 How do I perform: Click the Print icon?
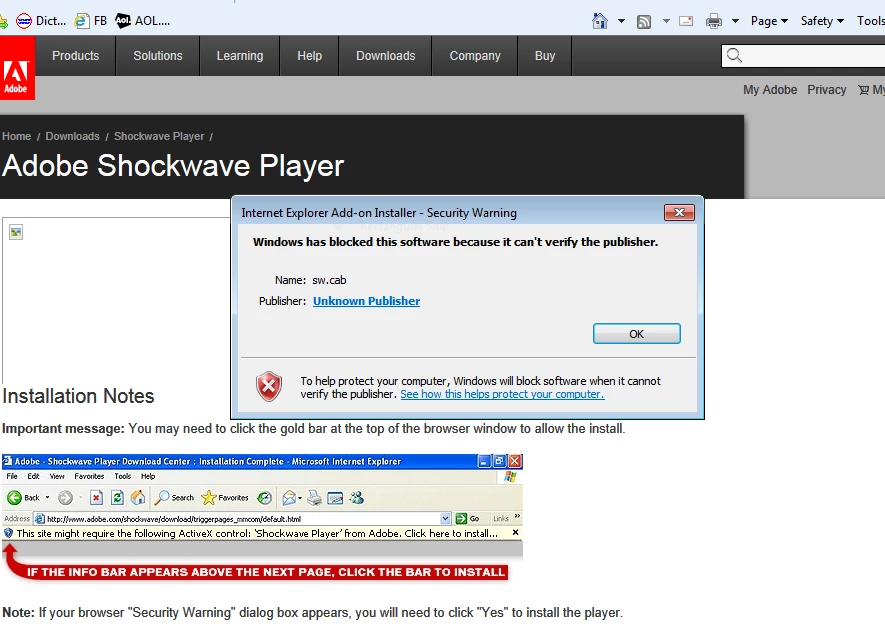click(713, 21)
